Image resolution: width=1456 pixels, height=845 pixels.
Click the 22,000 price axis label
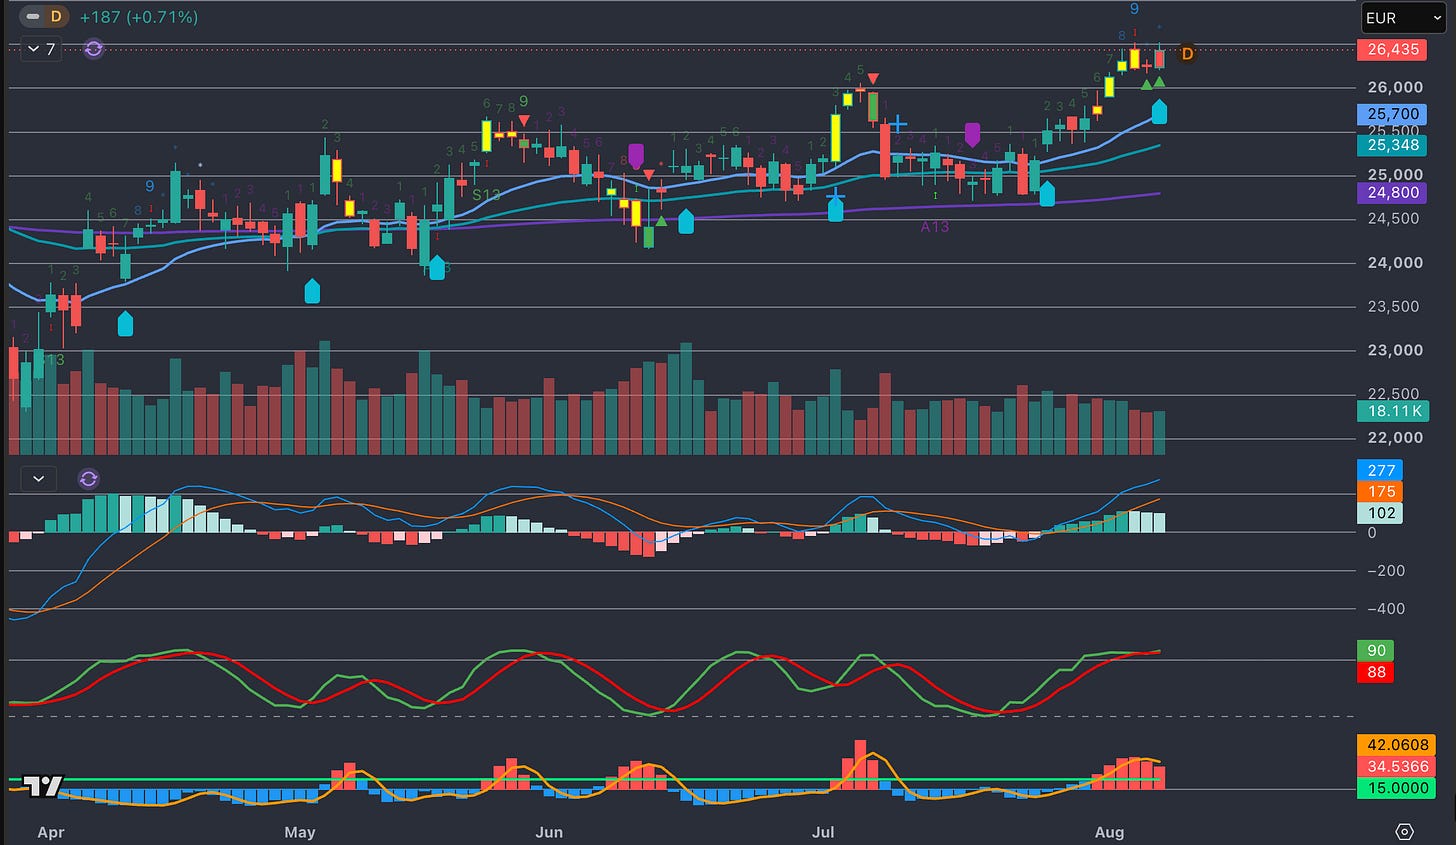pyautogui.click(x=1395, y=438)
